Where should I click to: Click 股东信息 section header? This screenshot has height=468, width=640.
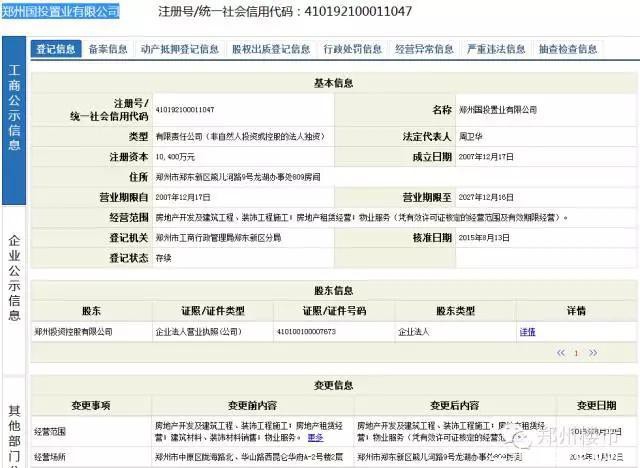pyautogui.click(x=333, y=291)
